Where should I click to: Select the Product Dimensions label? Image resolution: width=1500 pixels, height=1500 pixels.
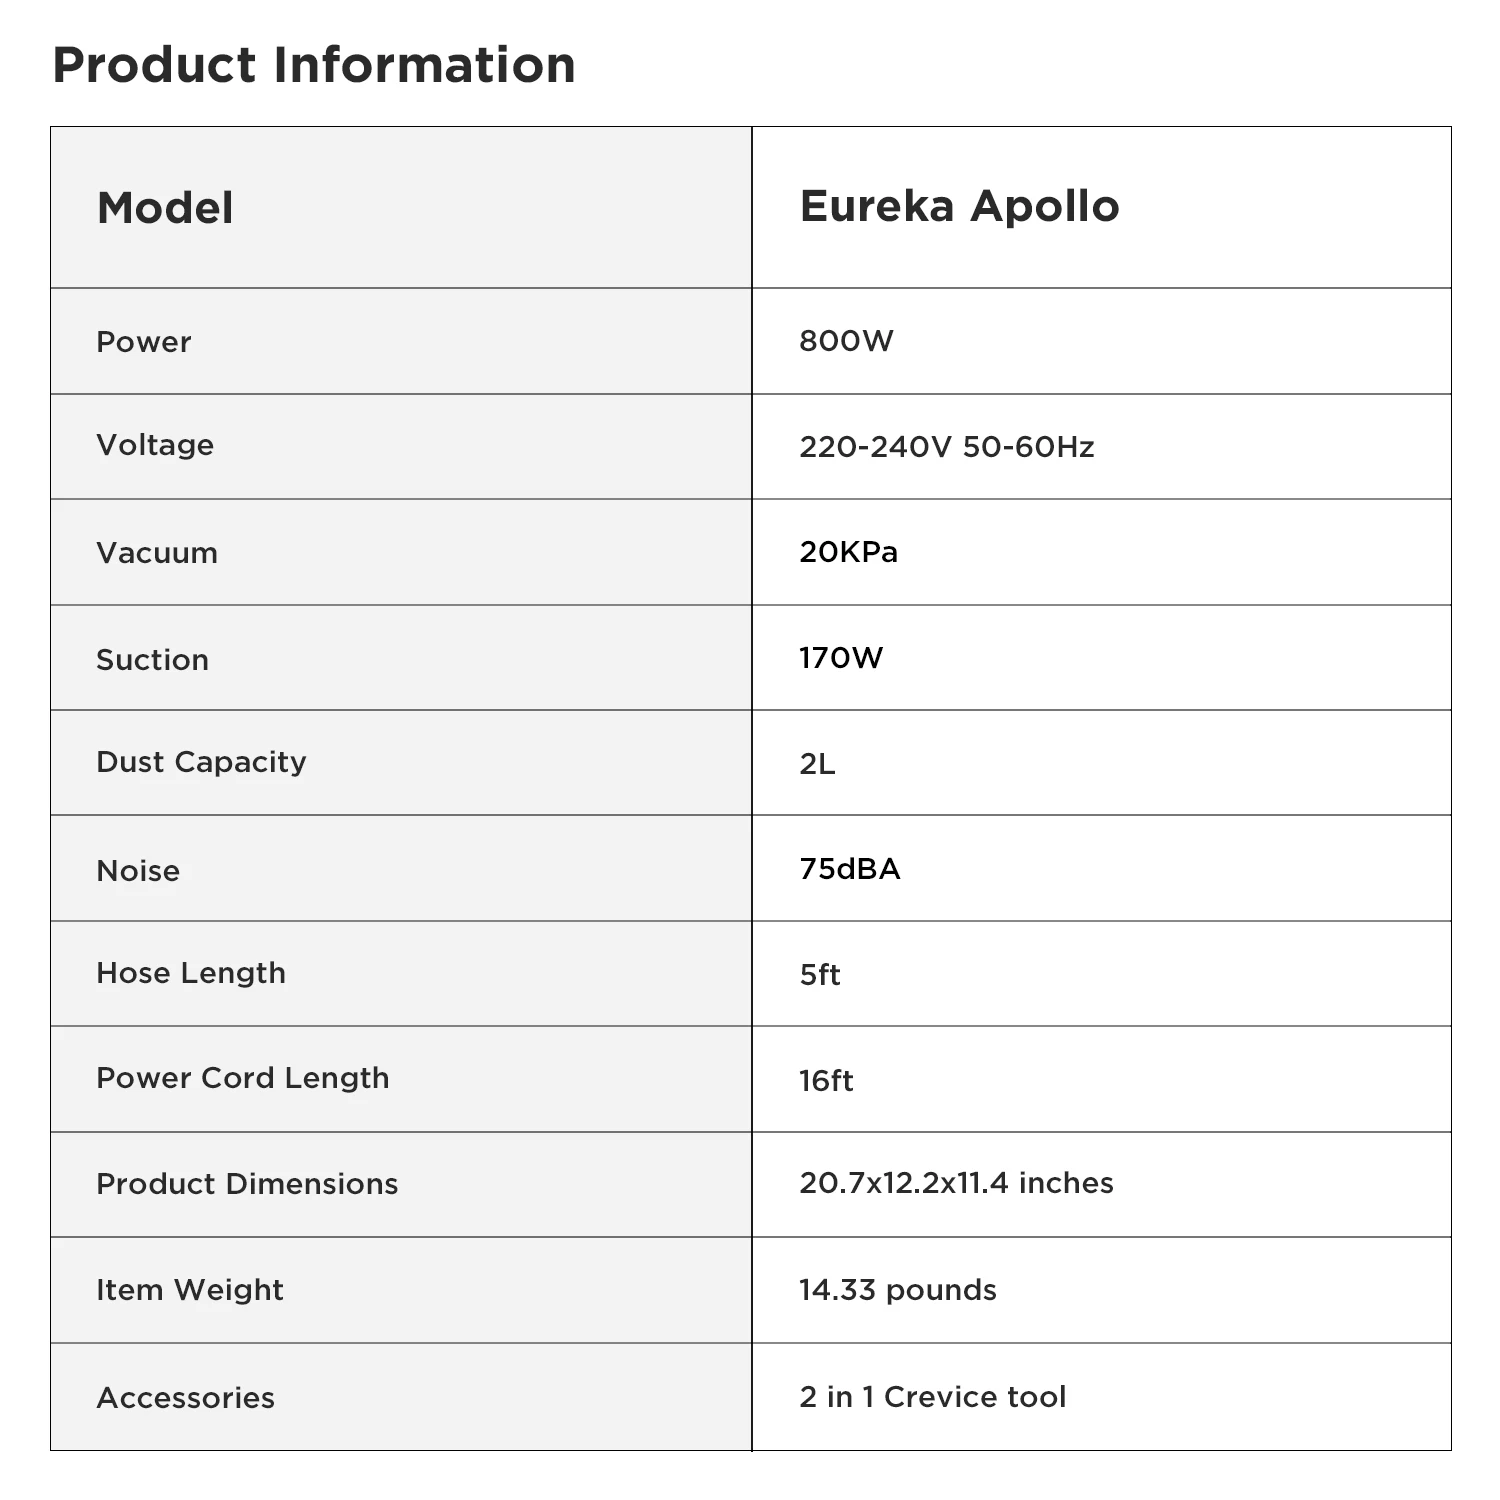(x=247, y=1185)
